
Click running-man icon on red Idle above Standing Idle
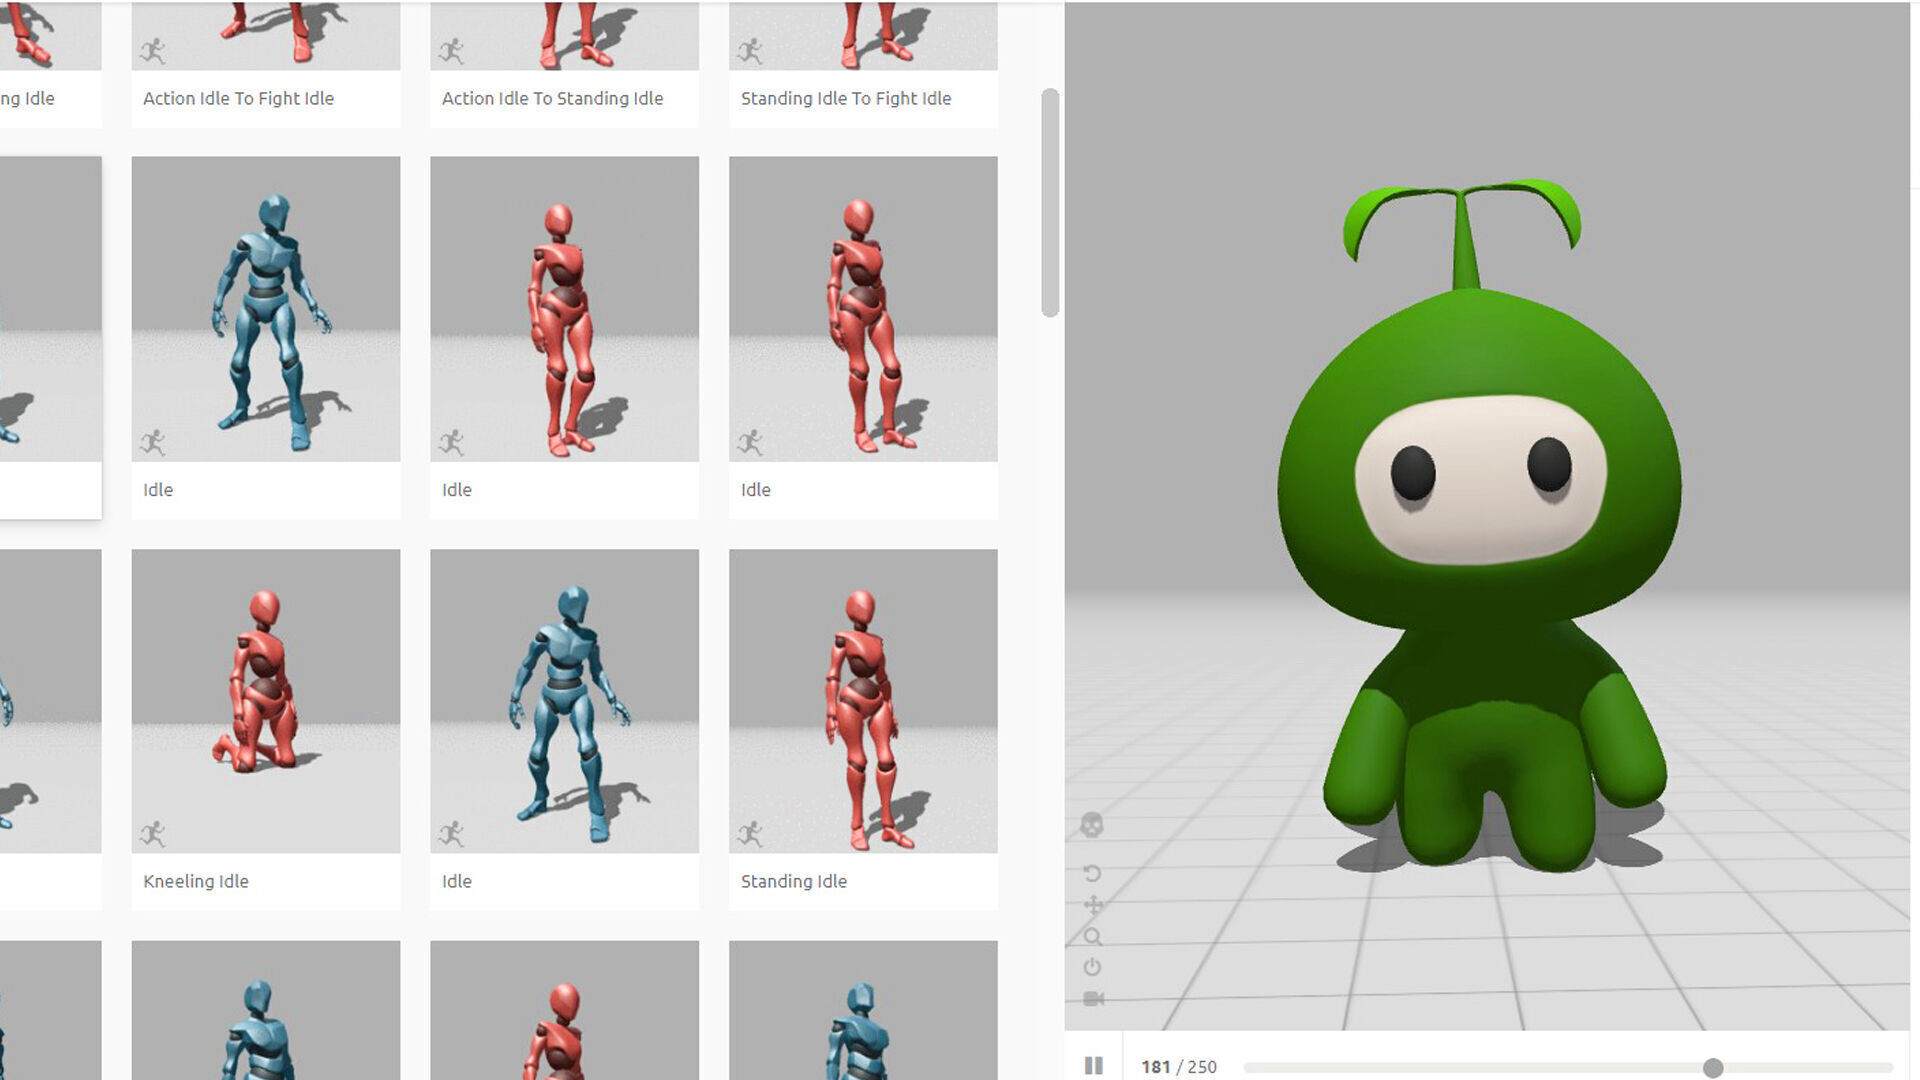750,441
